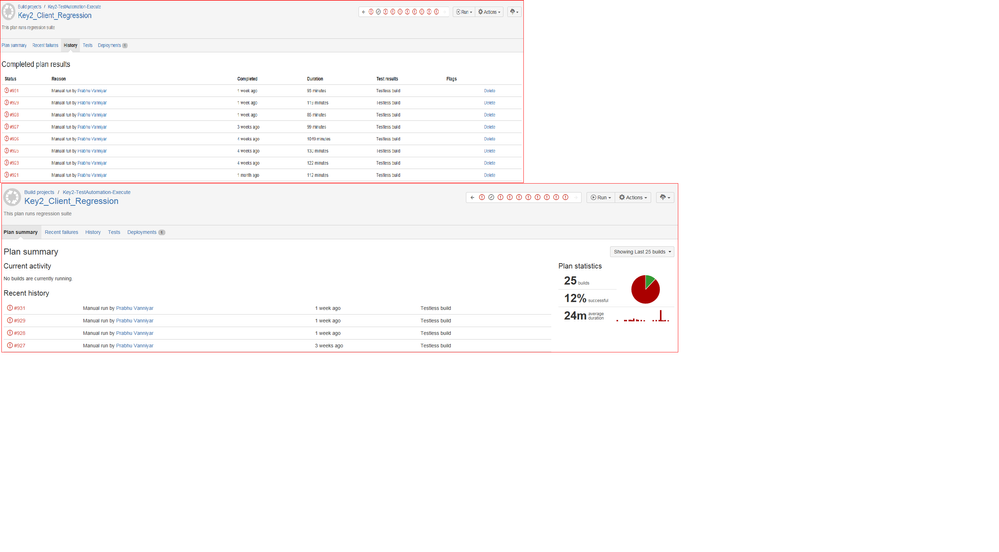999x552 pixels.
Task: Switch to History tab in the bottom view
Action: pyautogui.click(x=93, y=232)
